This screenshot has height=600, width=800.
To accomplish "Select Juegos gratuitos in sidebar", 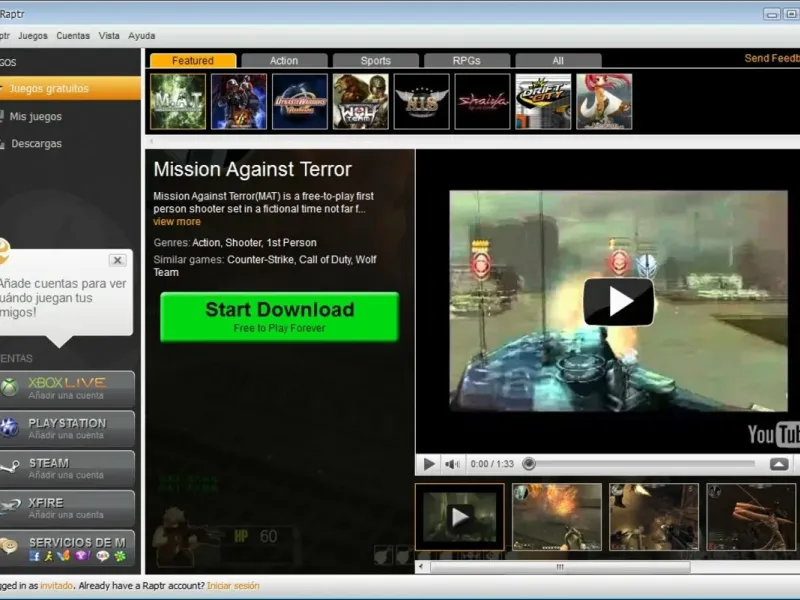I will [70, 88].
